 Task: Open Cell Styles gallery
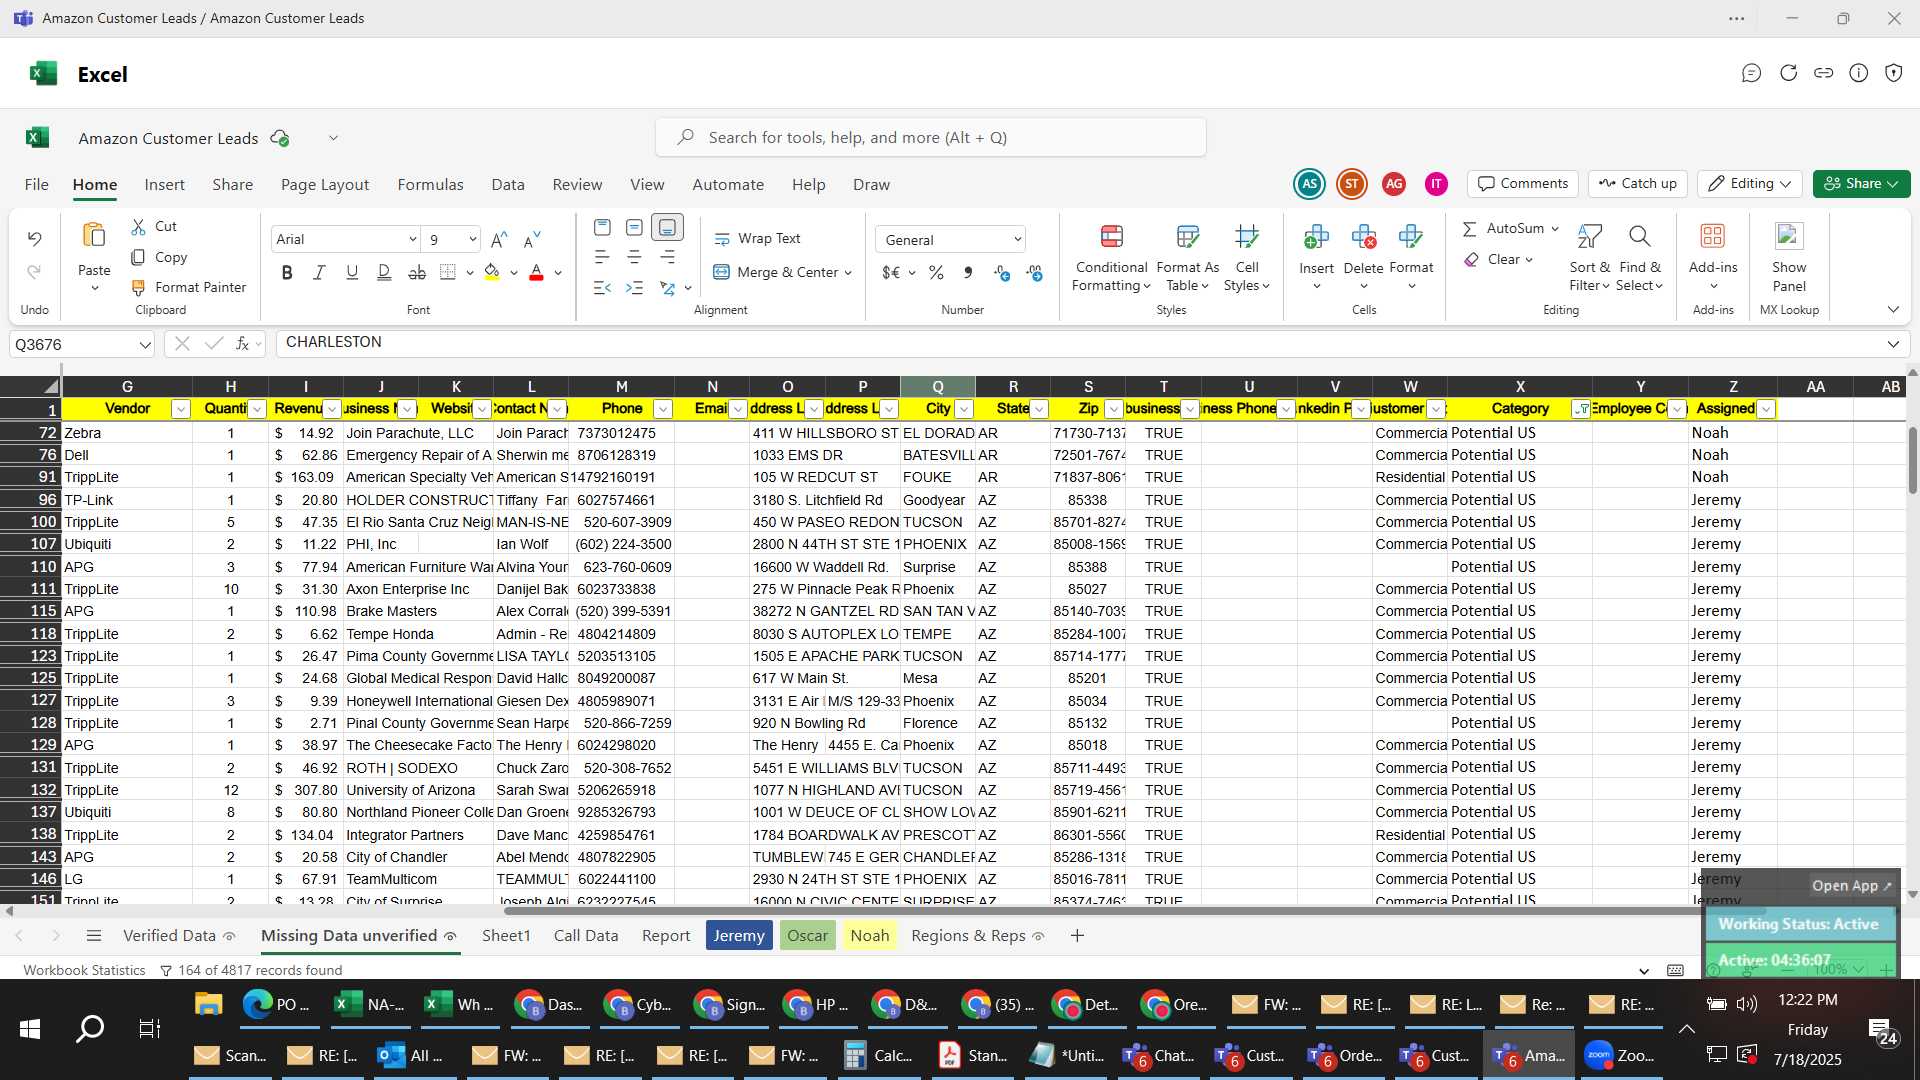(1246, 258)
